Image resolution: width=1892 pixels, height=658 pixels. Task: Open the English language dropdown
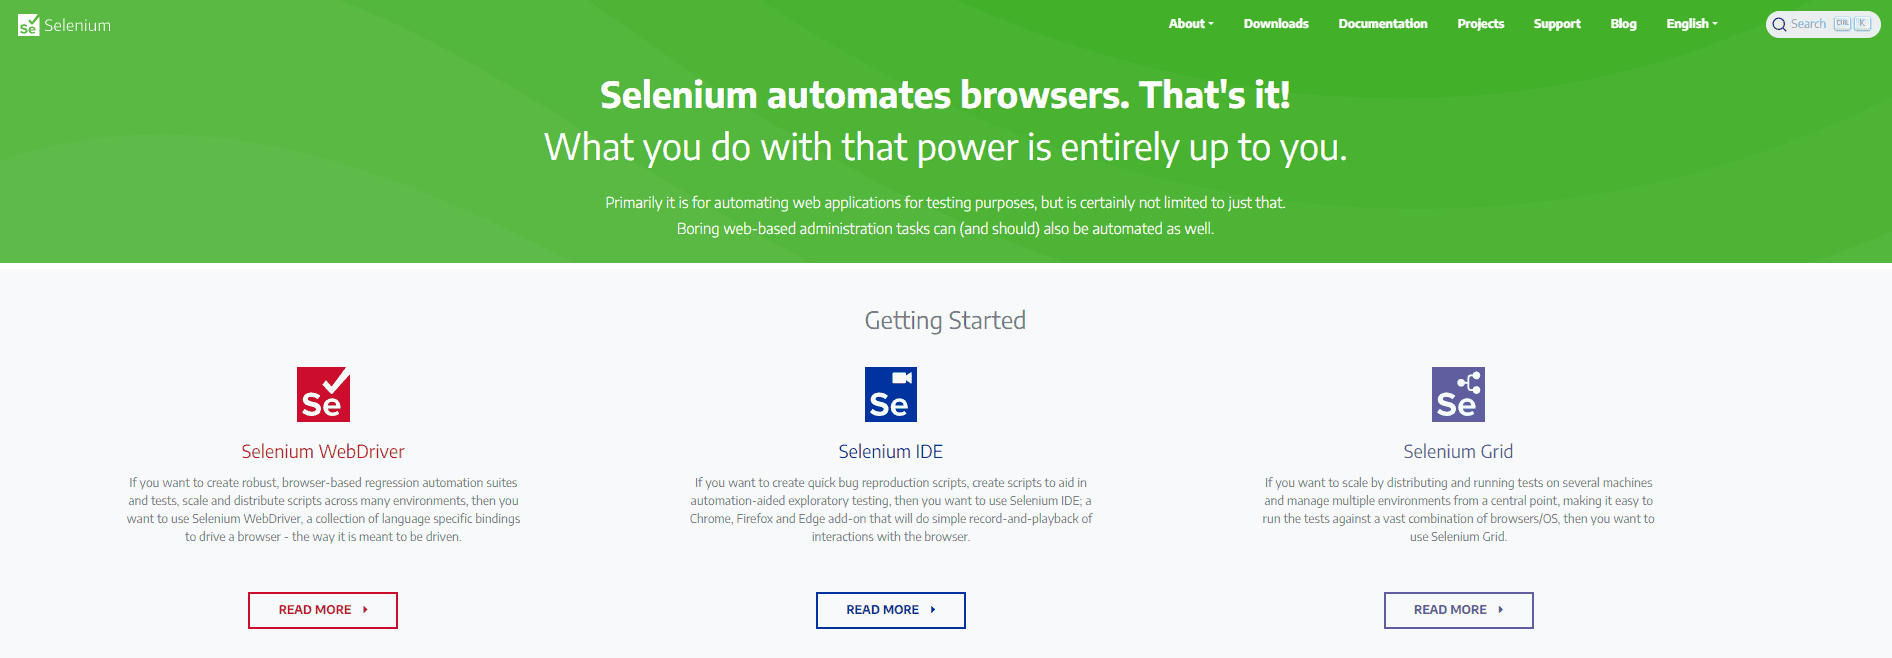pyautogui.click(x=1692, y=24)
